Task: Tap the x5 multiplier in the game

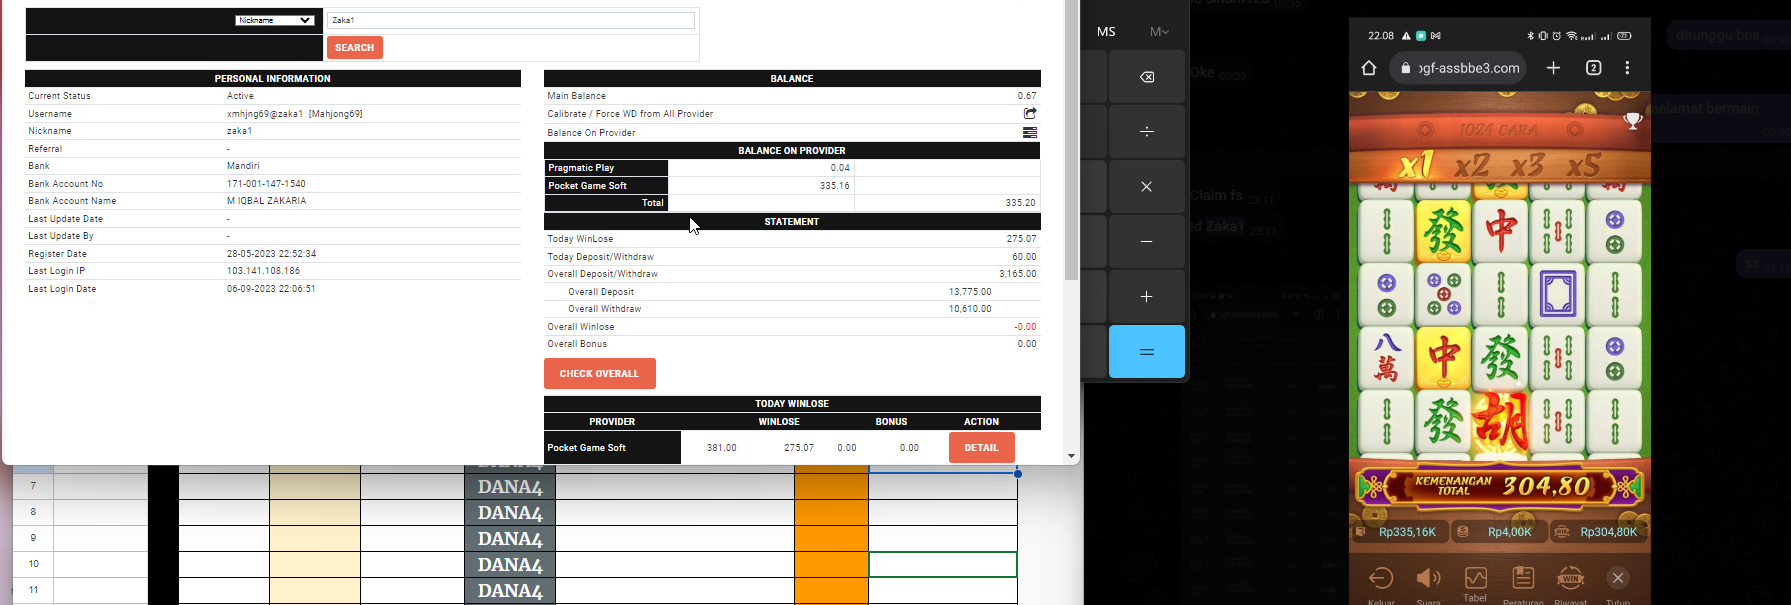Action: coord(1584,164)
